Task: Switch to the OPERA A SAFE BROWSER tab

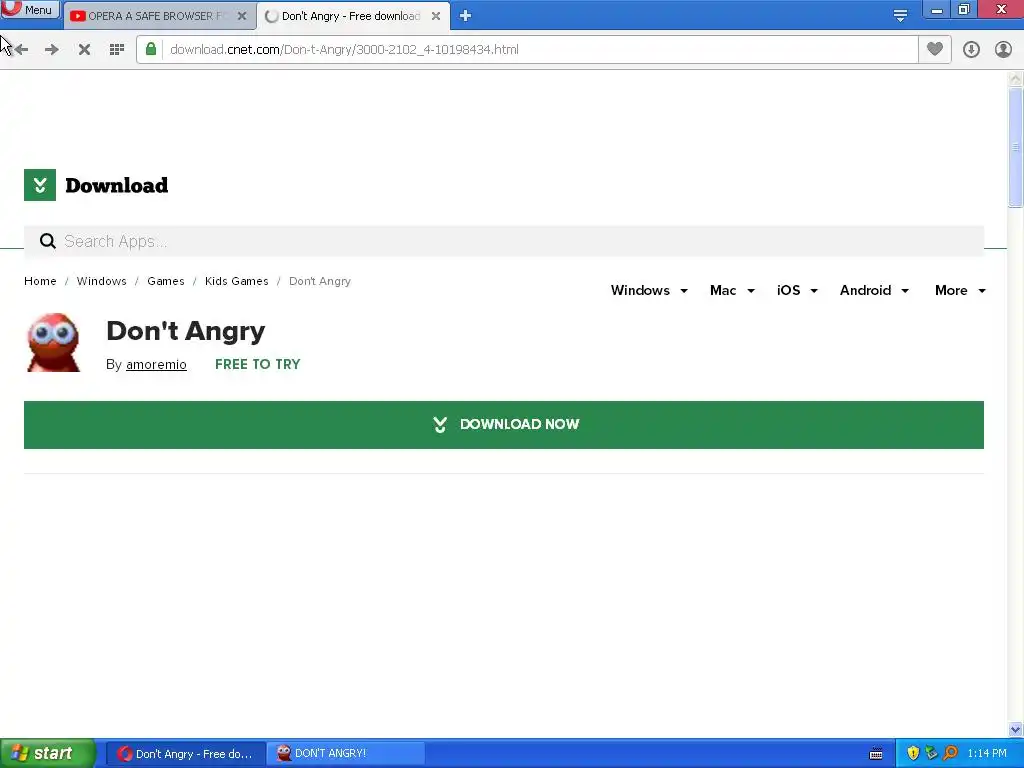Action: pyautogui.click(x=158, y=16)
